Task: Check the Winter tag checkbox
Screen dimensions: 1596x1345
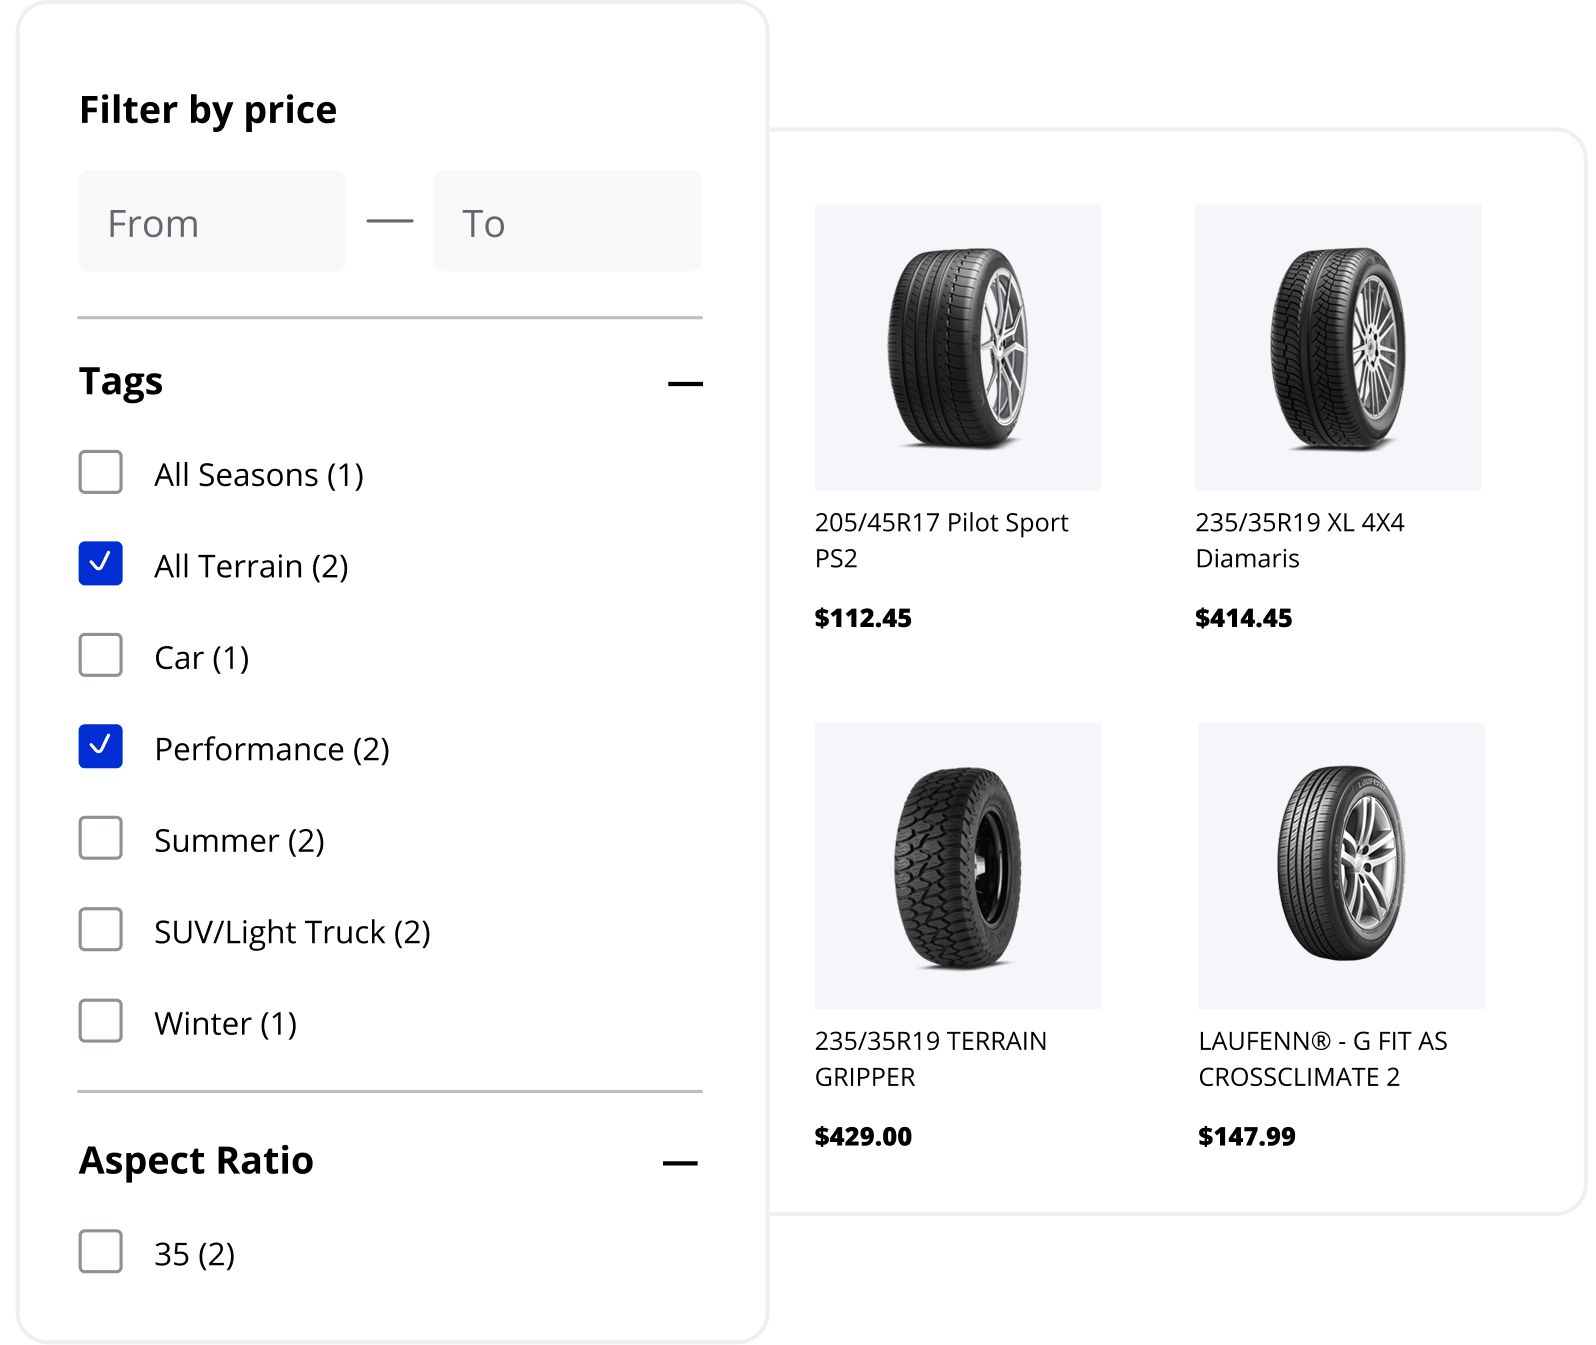Action: 101,1021
